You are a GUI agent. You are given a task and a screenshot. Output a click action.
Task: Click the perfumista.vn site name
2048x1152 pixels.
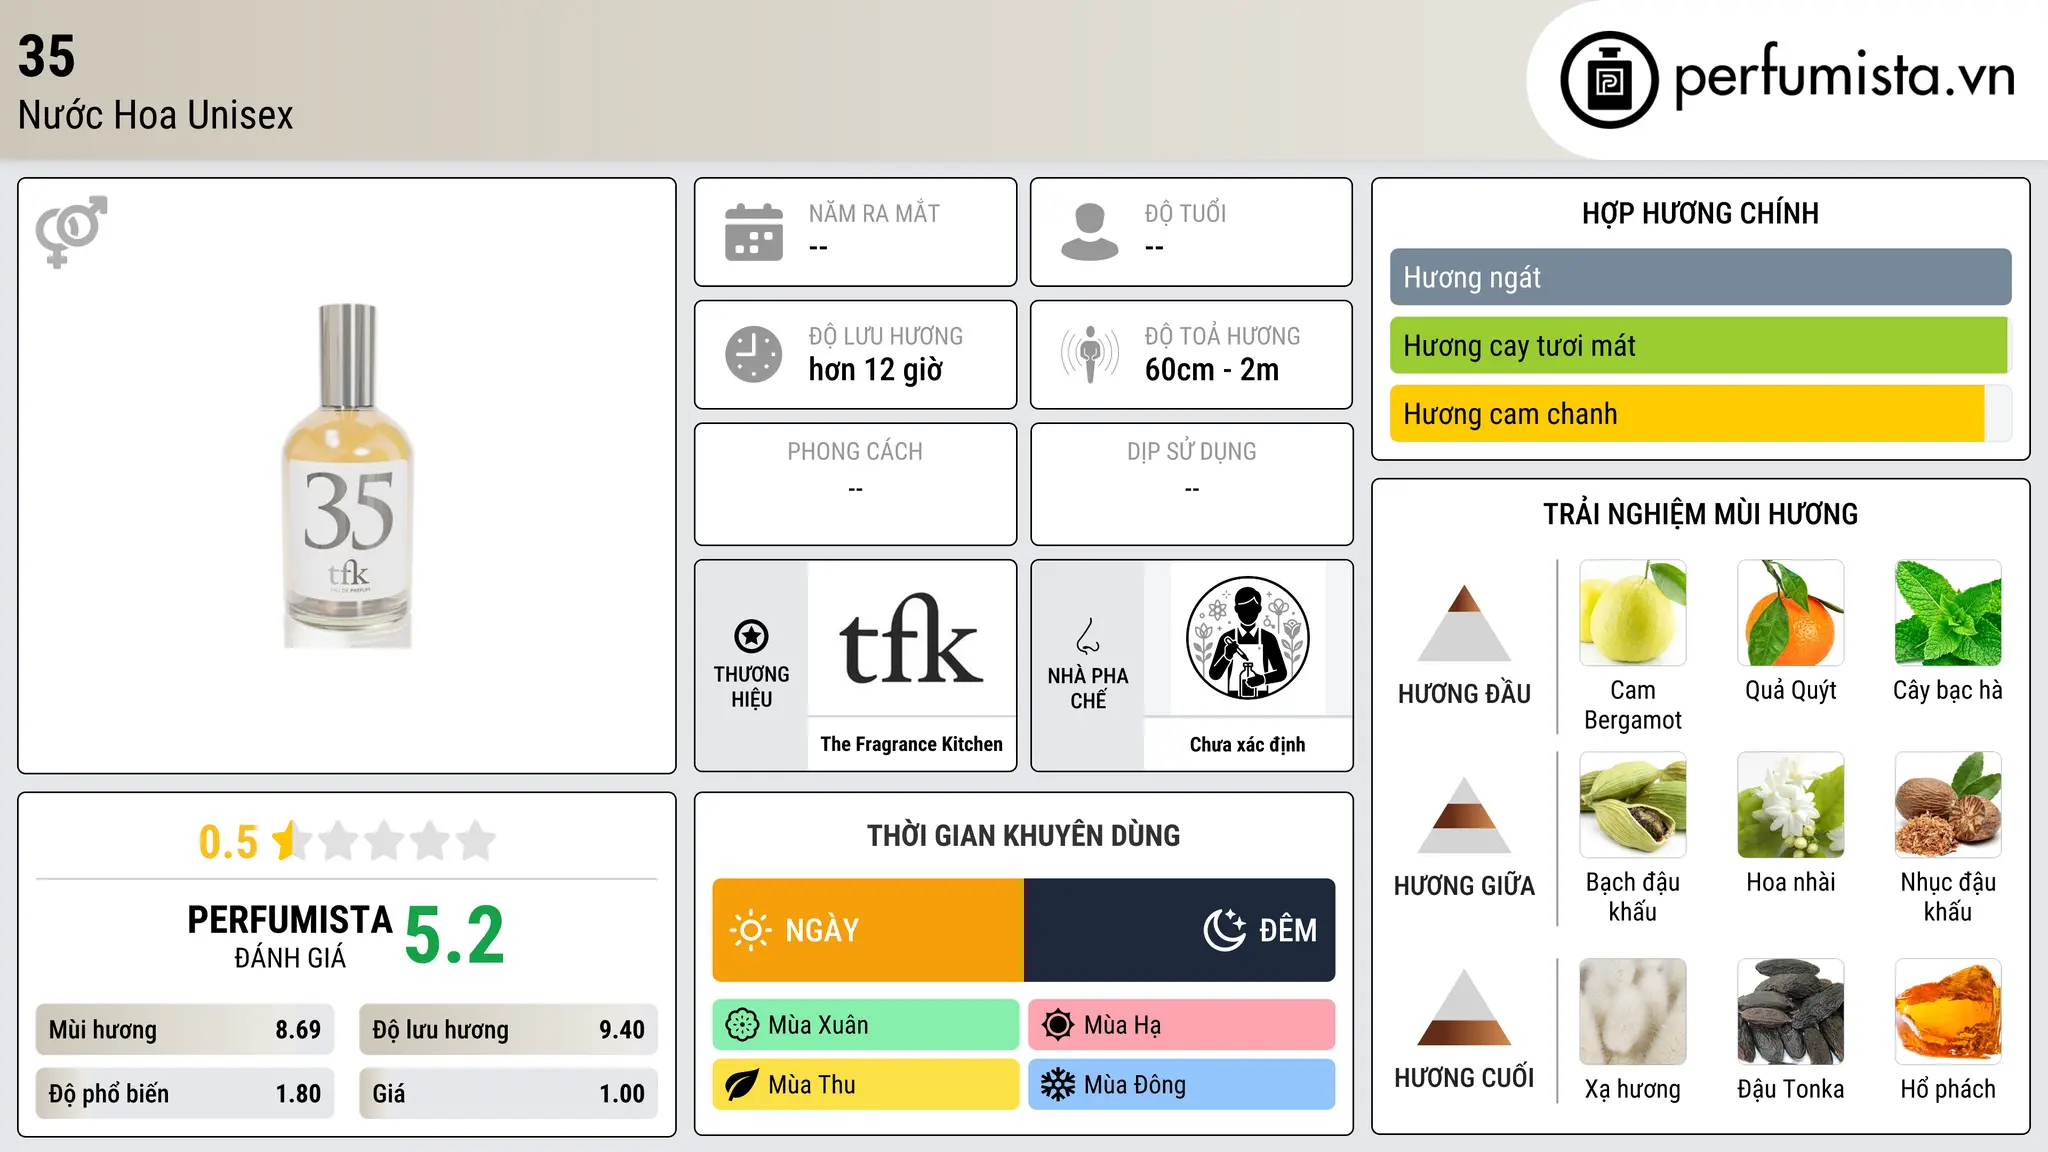pos(1845,76)
